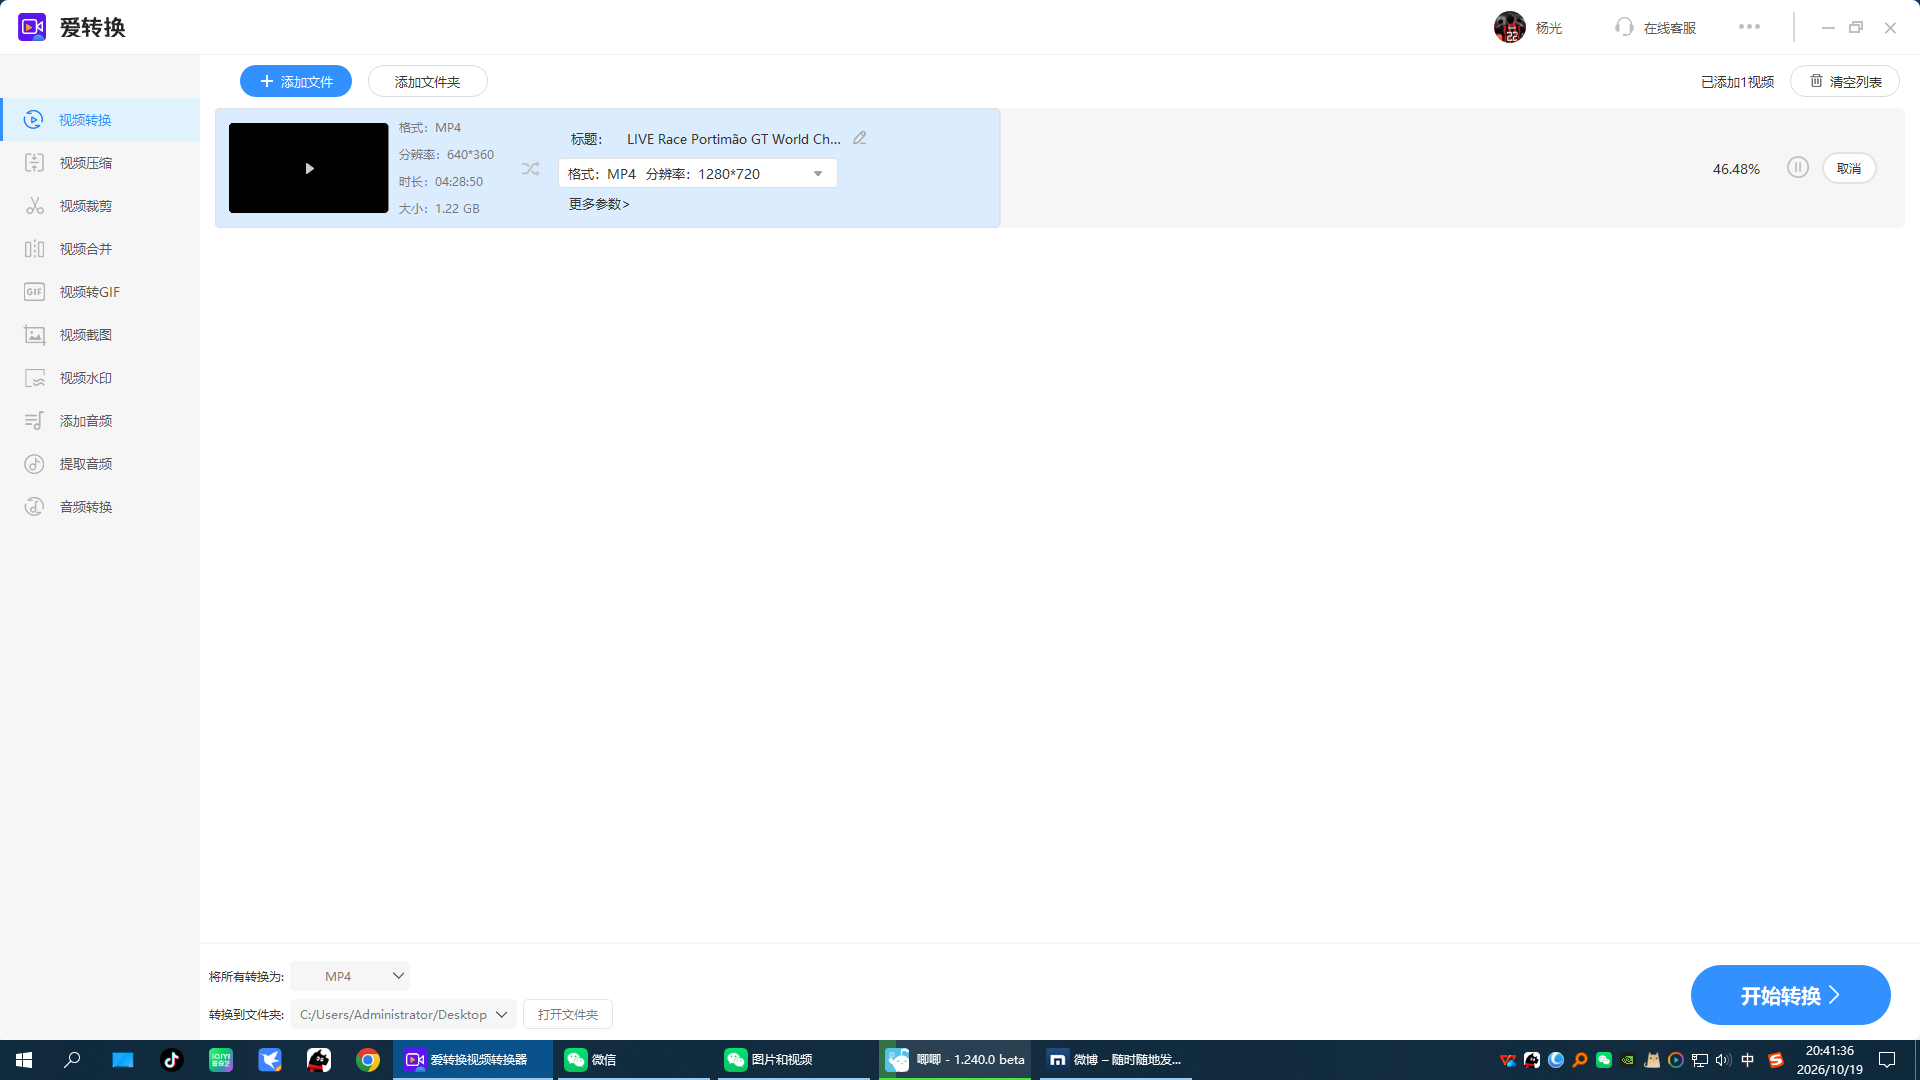Open the TikTok taskbar icon
This screenshot has height=1080, width=1920.
coord(172,1060)
